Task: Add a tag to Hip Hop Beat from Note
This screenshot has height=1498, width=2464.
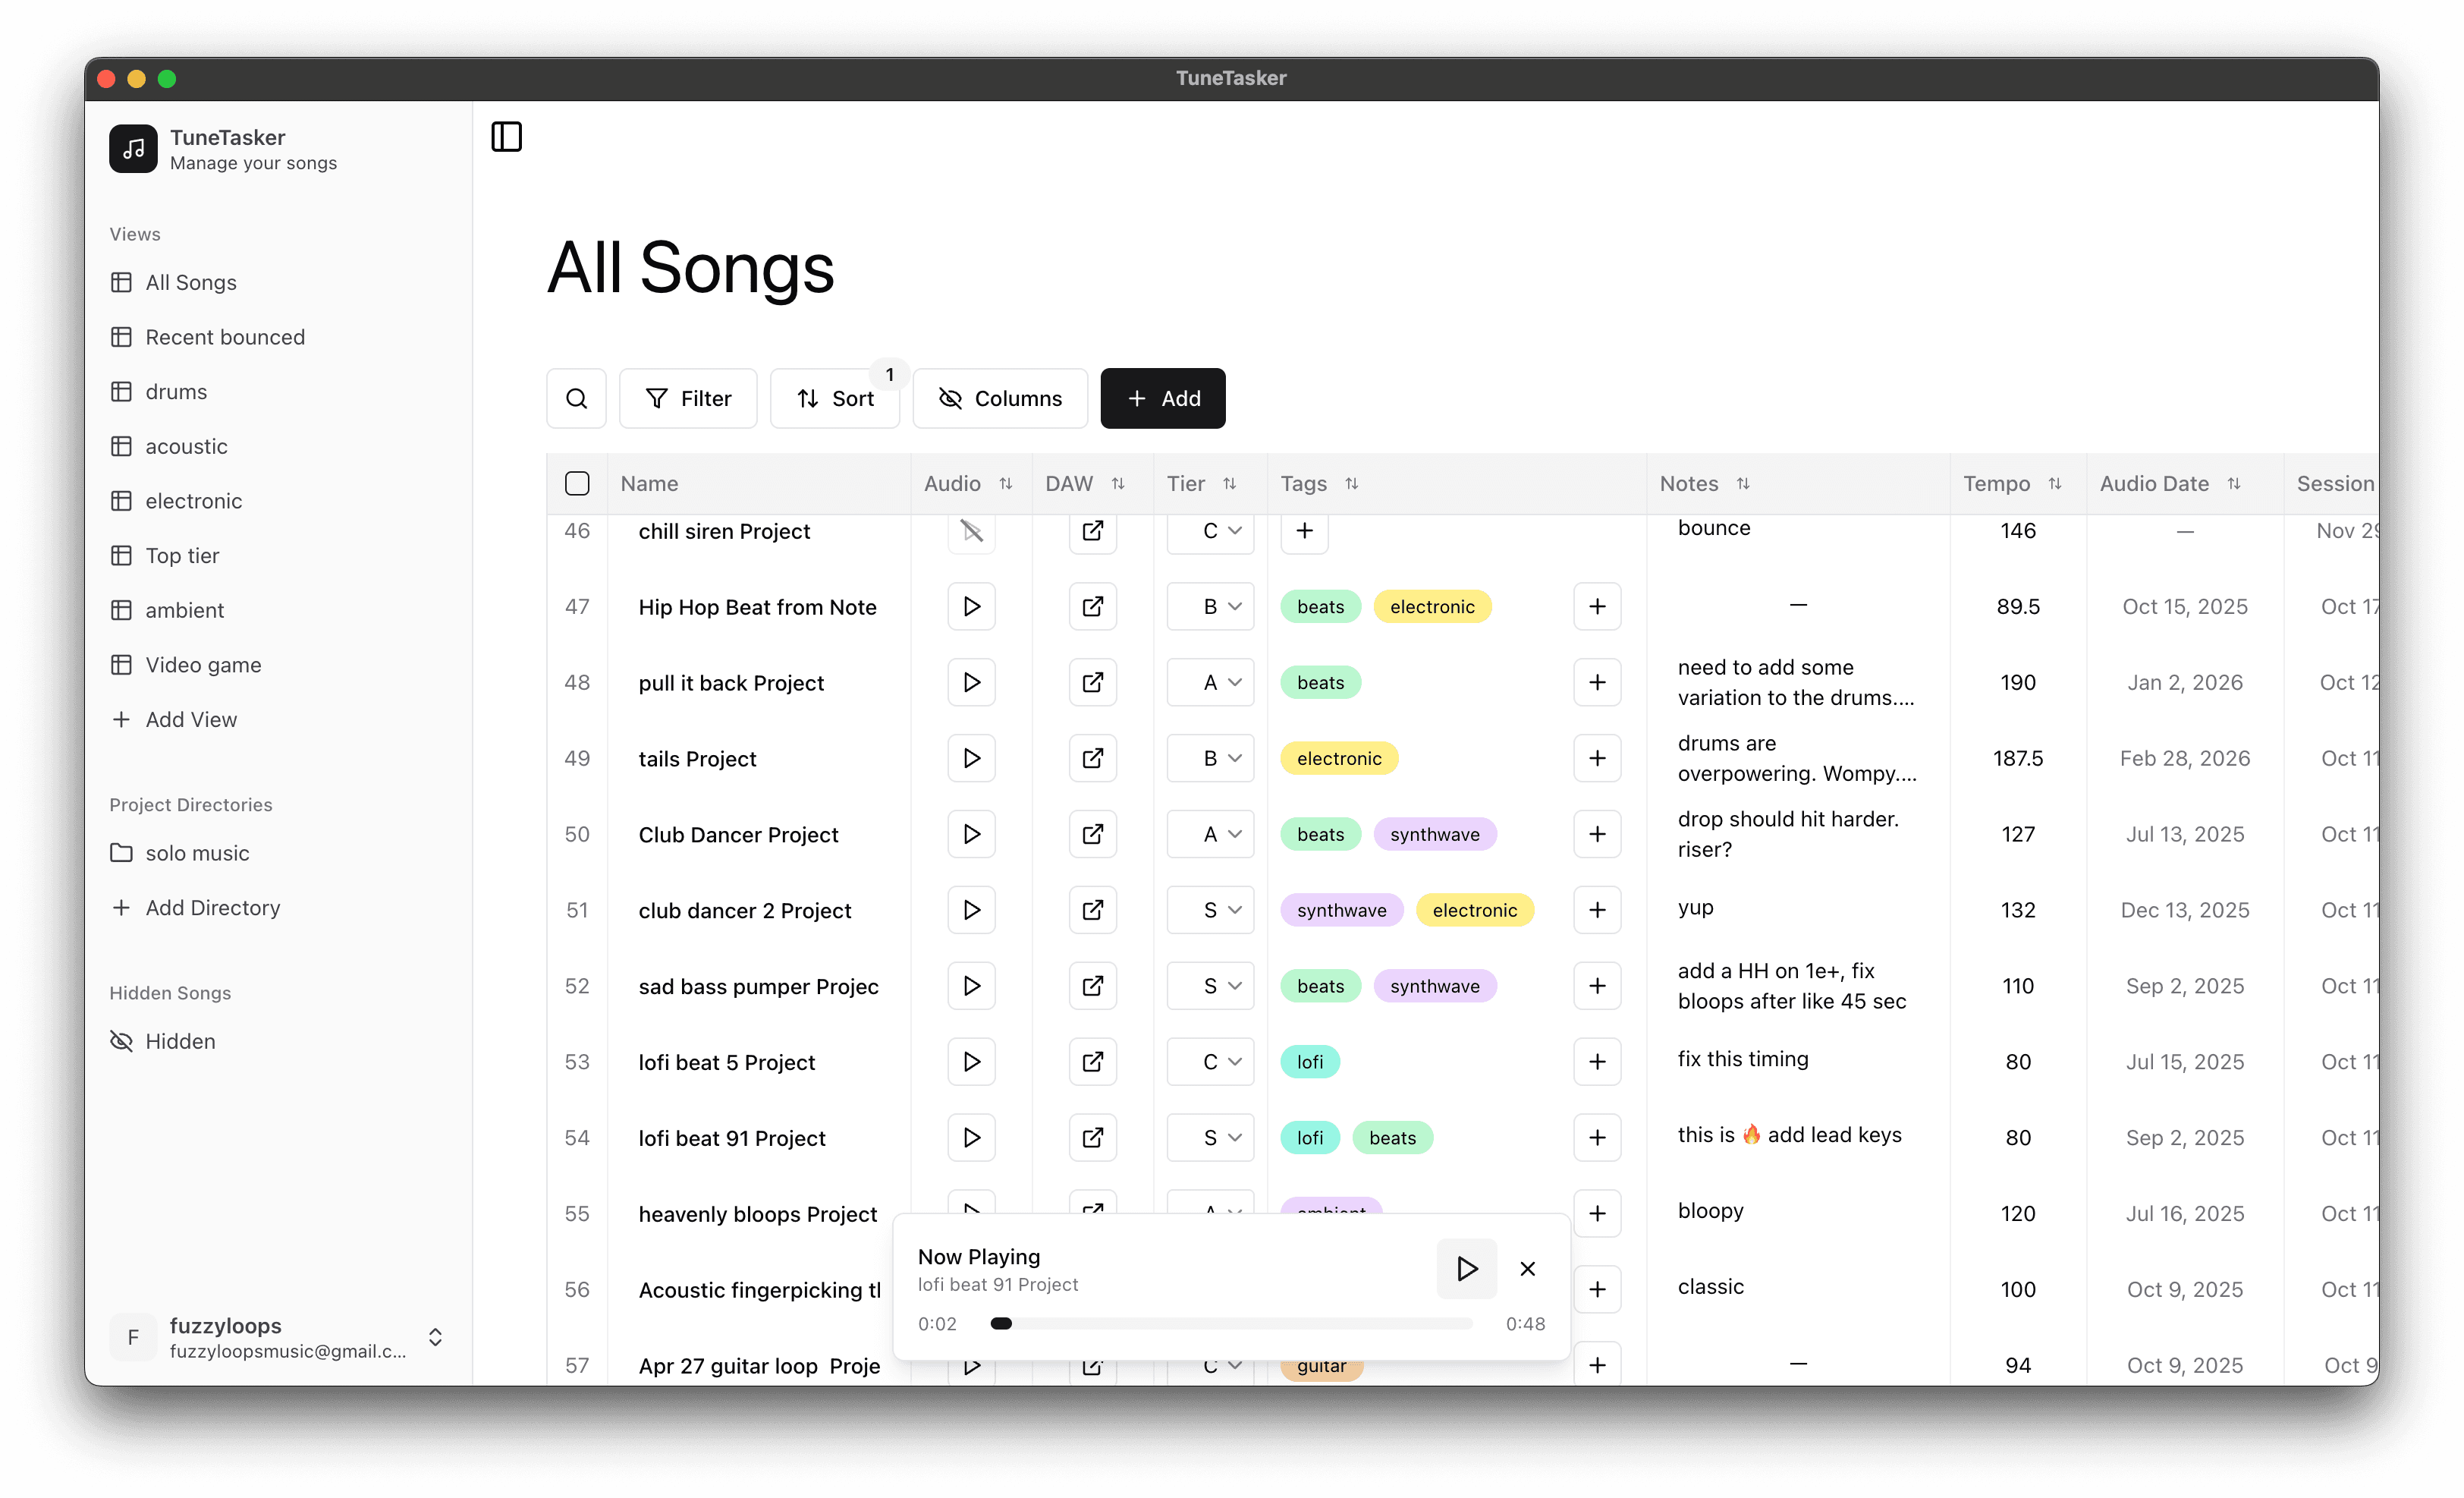Action: pyautogui.click(x=1597, y=607)
